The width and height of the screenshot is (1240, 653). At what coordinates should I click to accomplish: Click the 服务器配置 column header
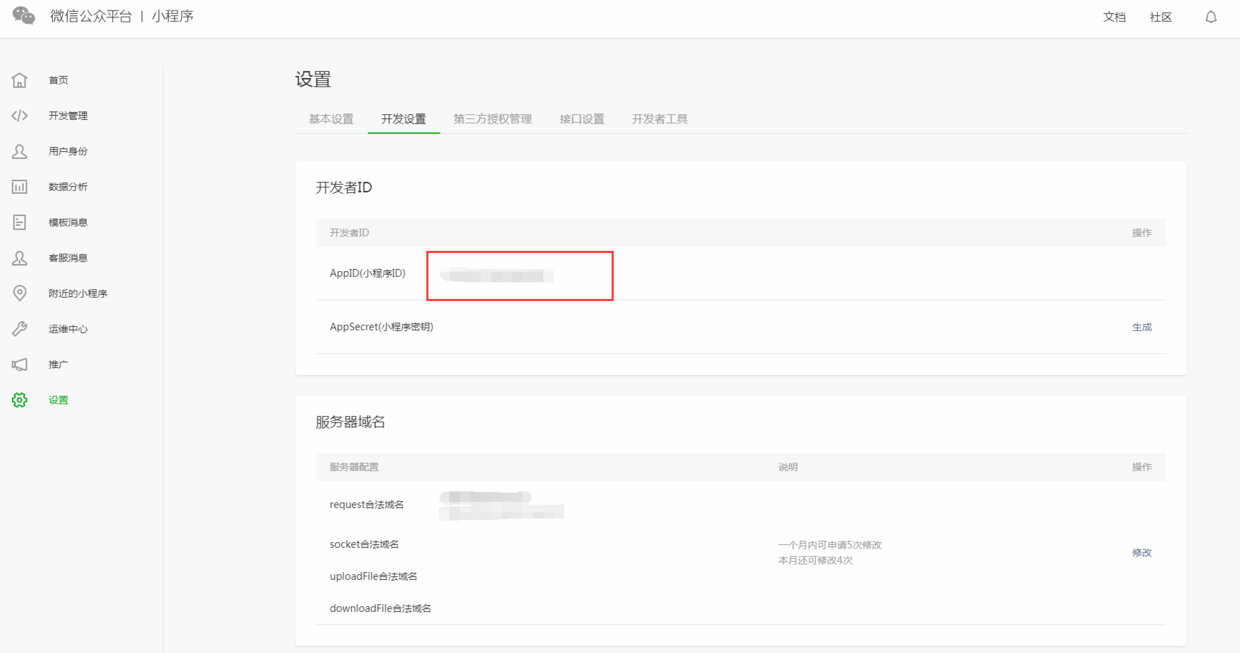coord(354,467)
